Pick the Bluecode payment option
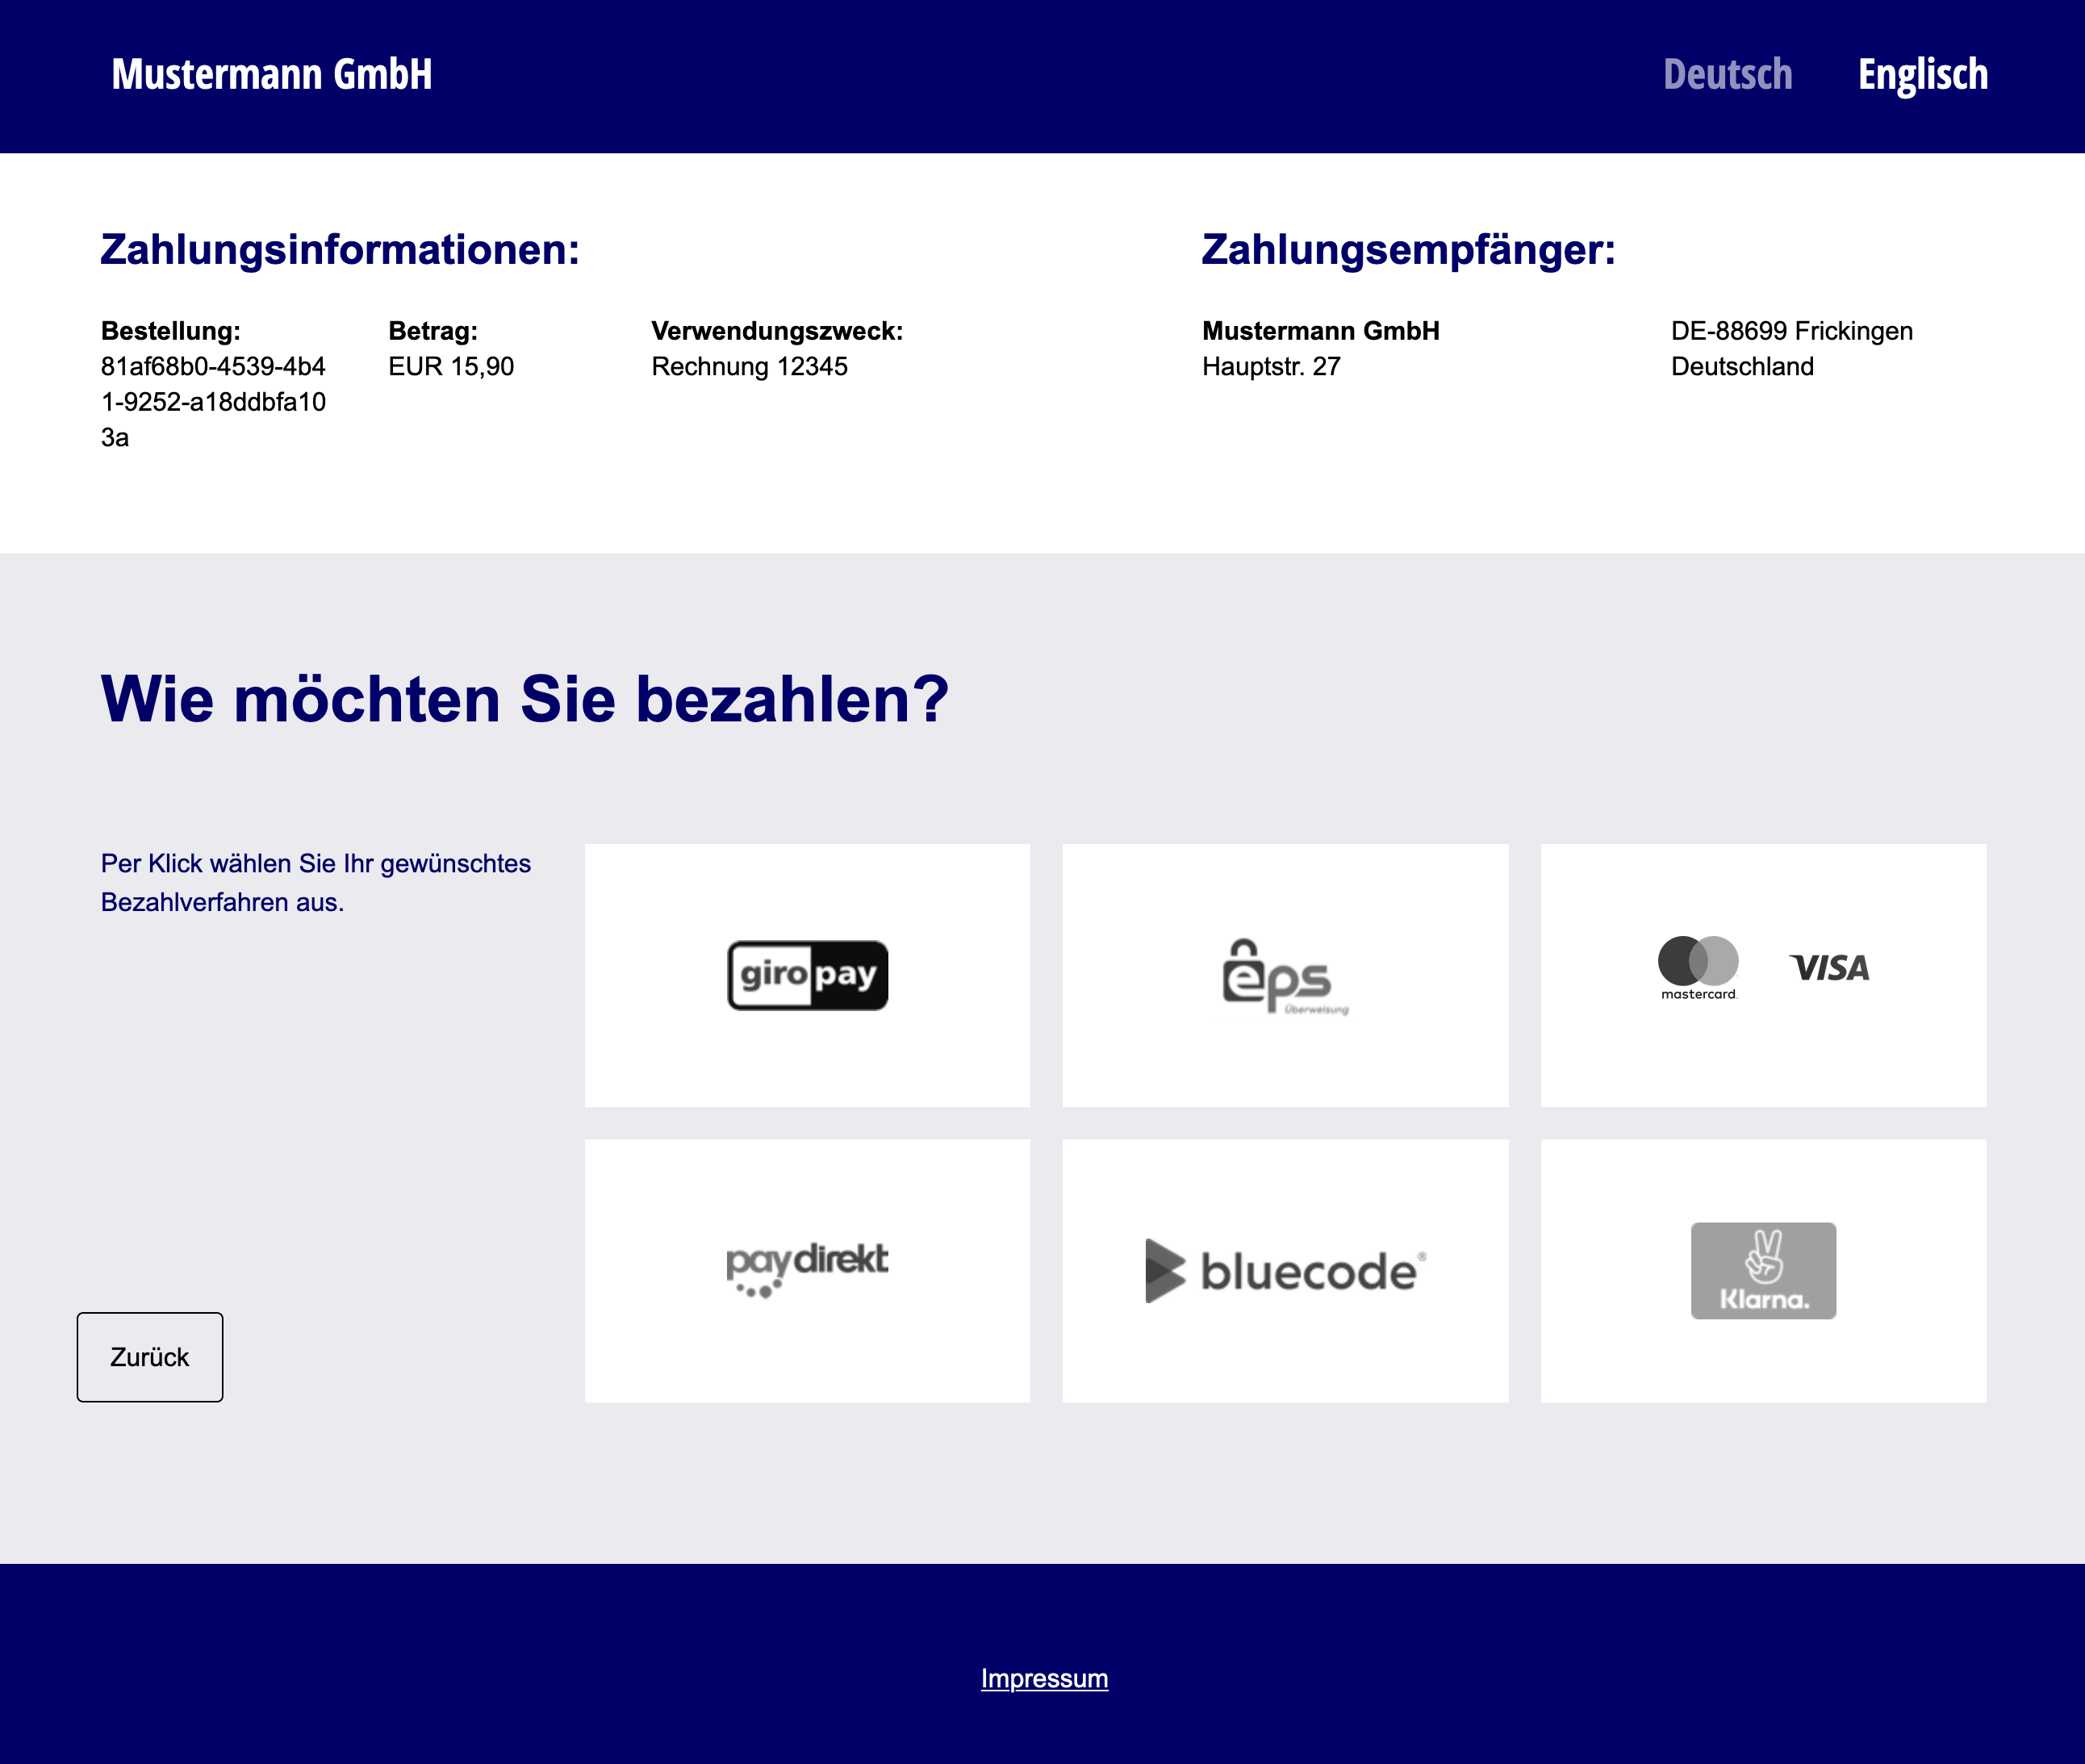2085x1764 pixels. 1285,1270
